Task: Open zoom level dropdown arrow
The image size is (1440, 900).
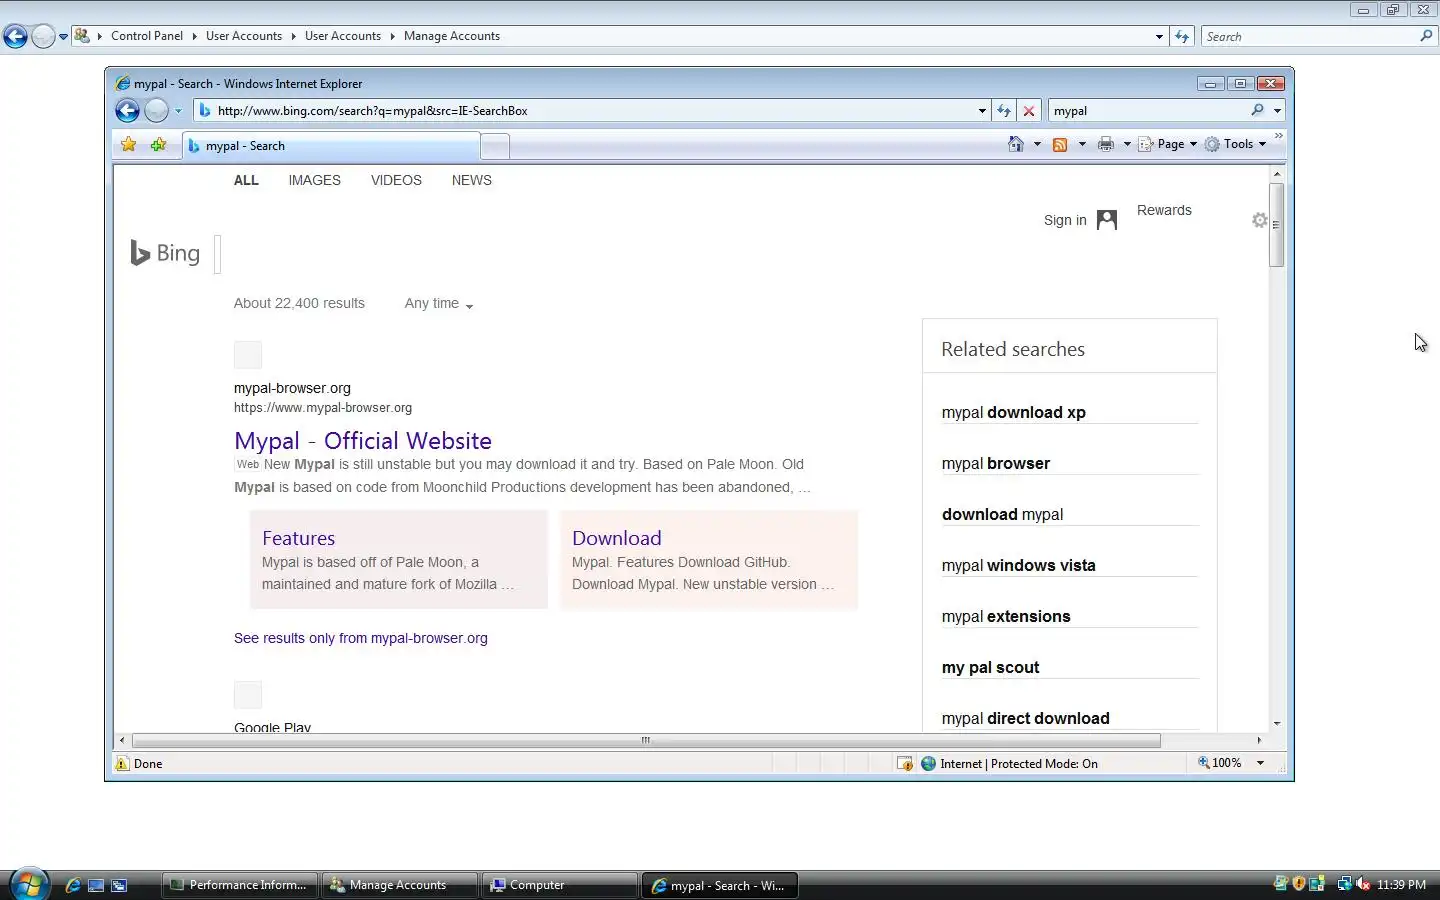Action: pos(1260,763)
